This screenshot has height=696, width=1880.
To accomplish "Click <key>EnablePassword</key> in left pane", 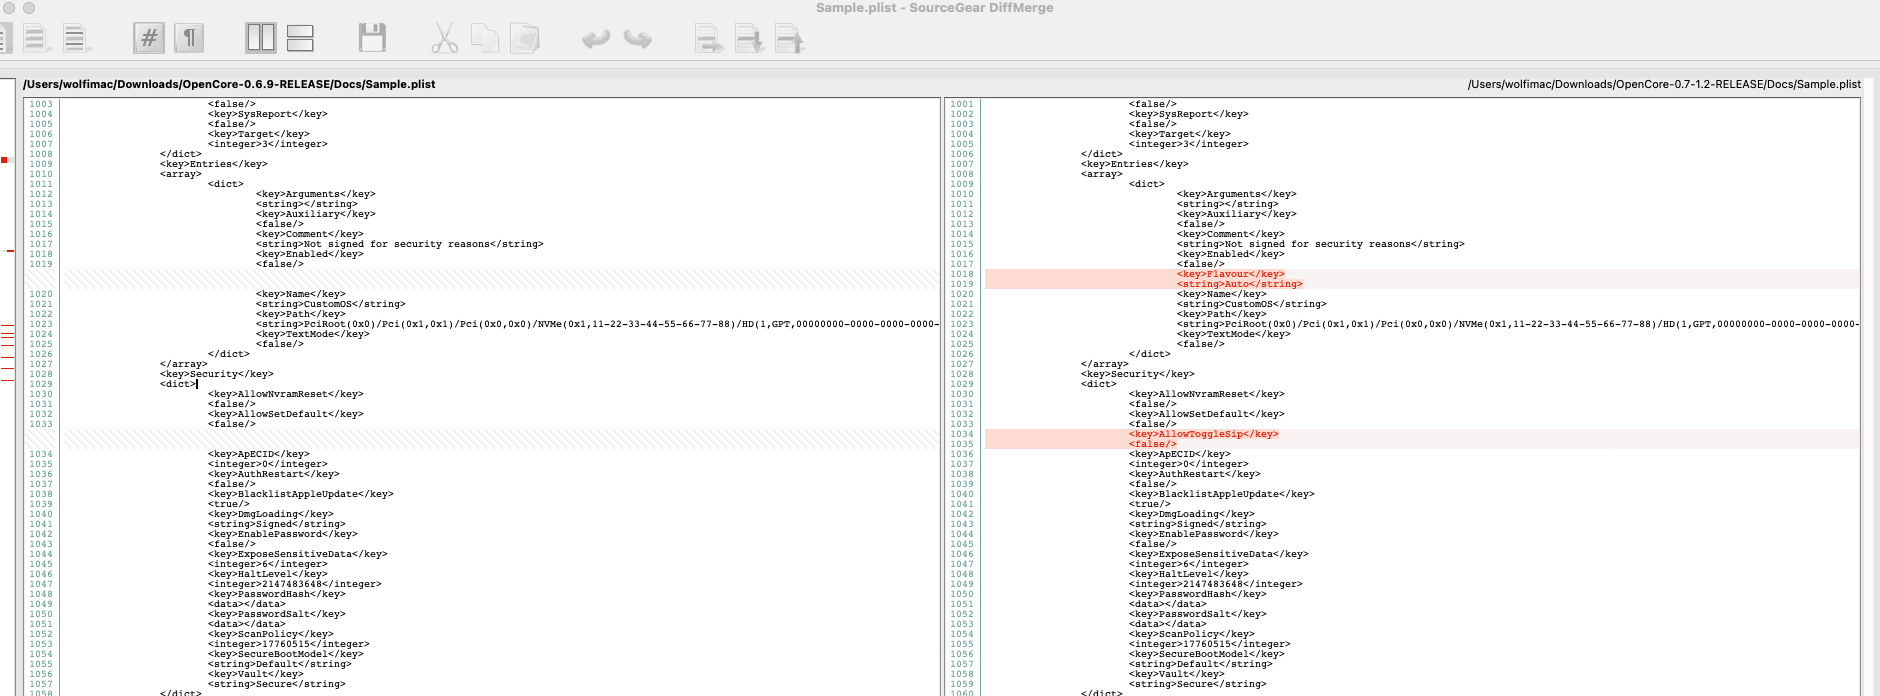I will pyautogui.click(x=282, y=534).
